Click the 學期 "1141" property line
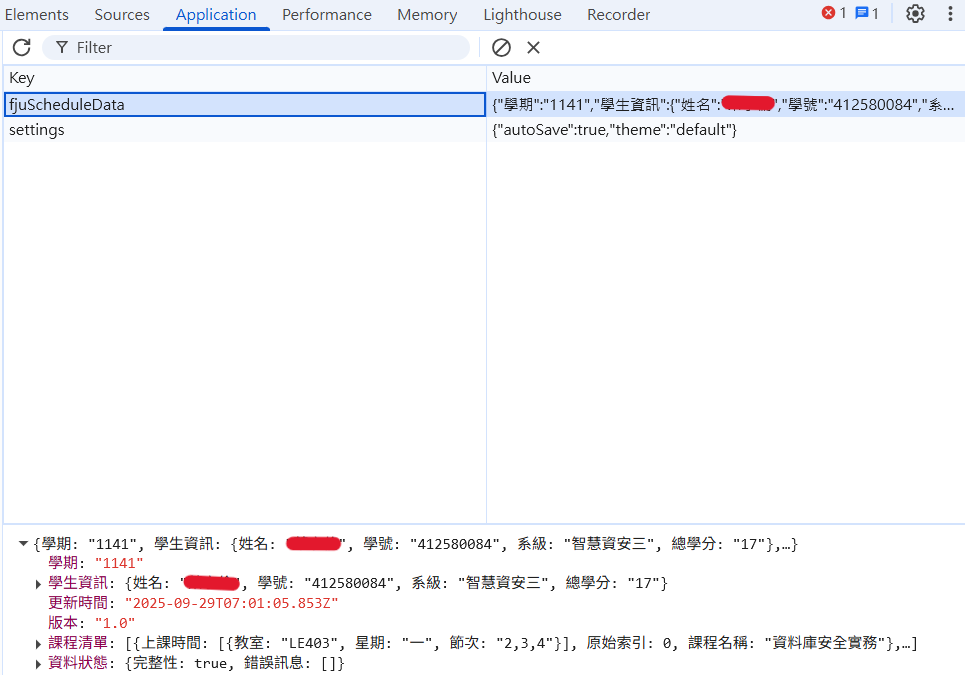This screenshot has width=965, height=675. pos(95,563)
